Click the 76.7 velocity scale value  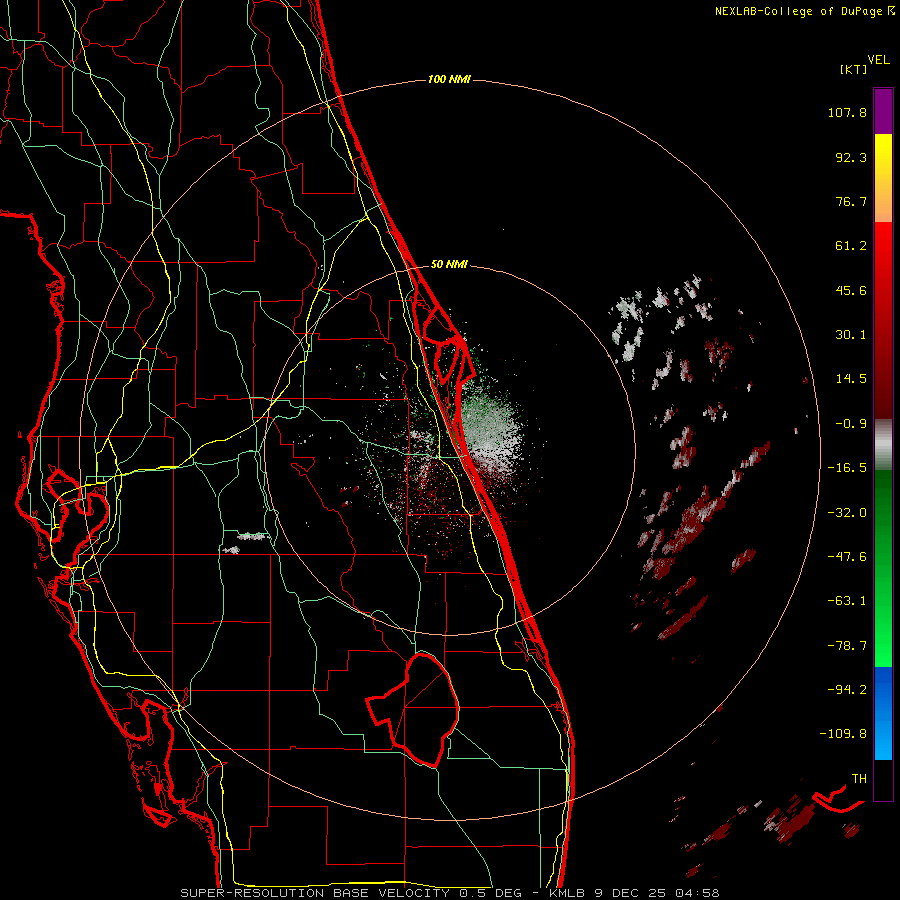tap(851, 201)
